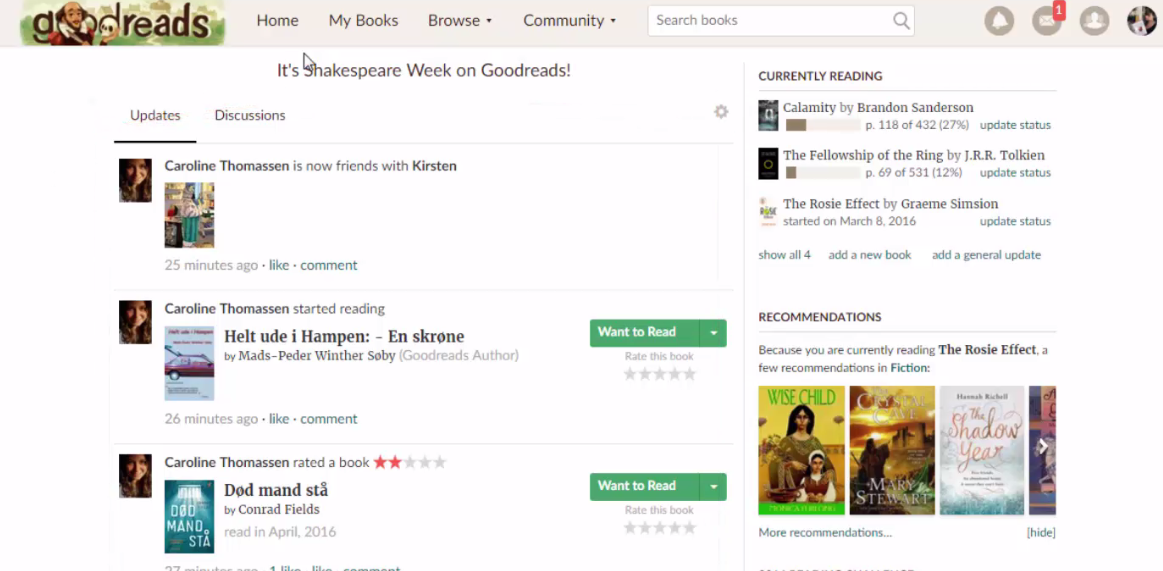Open Død mand stå book cover
This screenshot has height=571, width=1163.
[189, 516]
